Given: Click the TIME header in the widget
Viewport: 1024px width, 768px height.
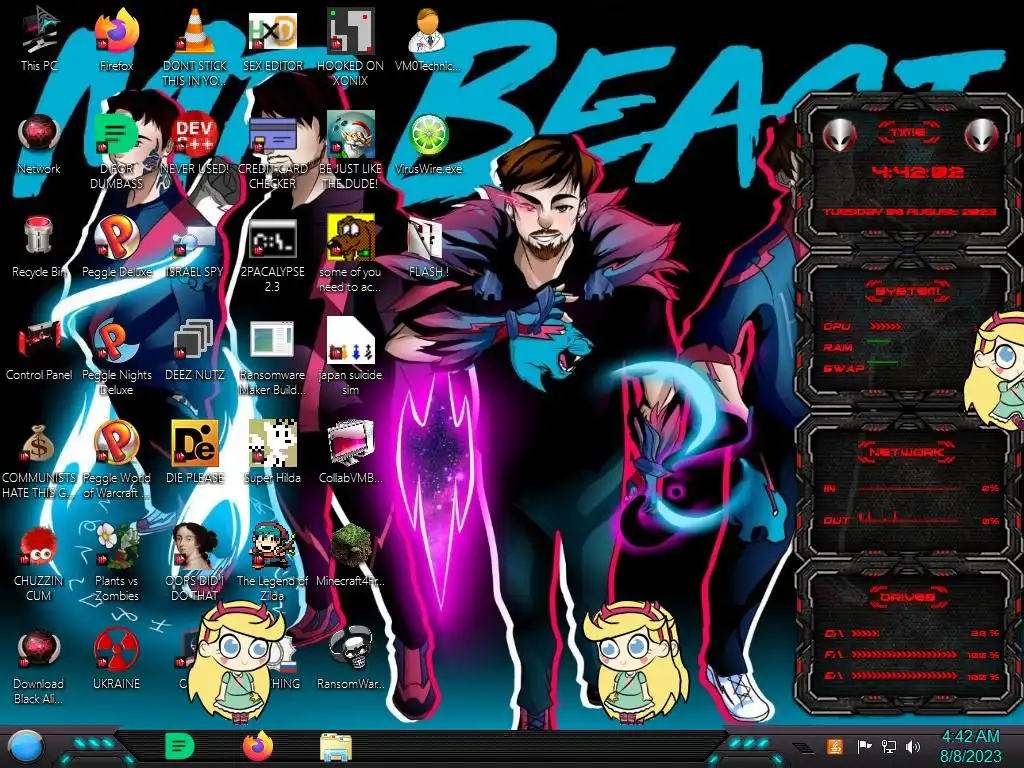Looking at the screenshot, I should 908,133.
